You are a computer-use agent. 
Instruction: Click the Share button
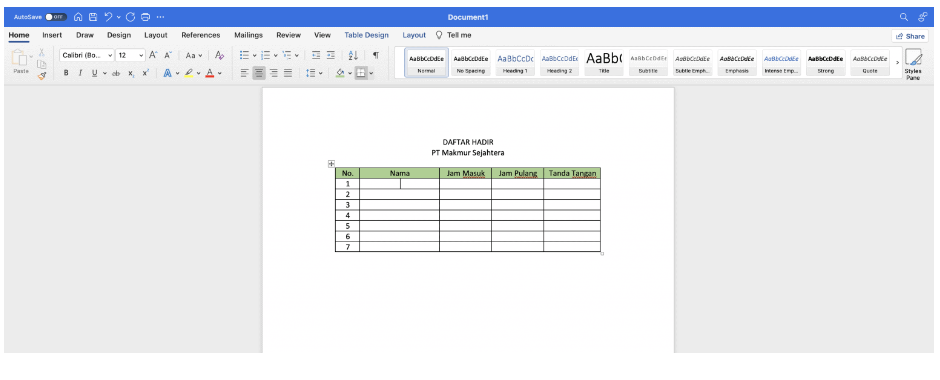(910, 37)
